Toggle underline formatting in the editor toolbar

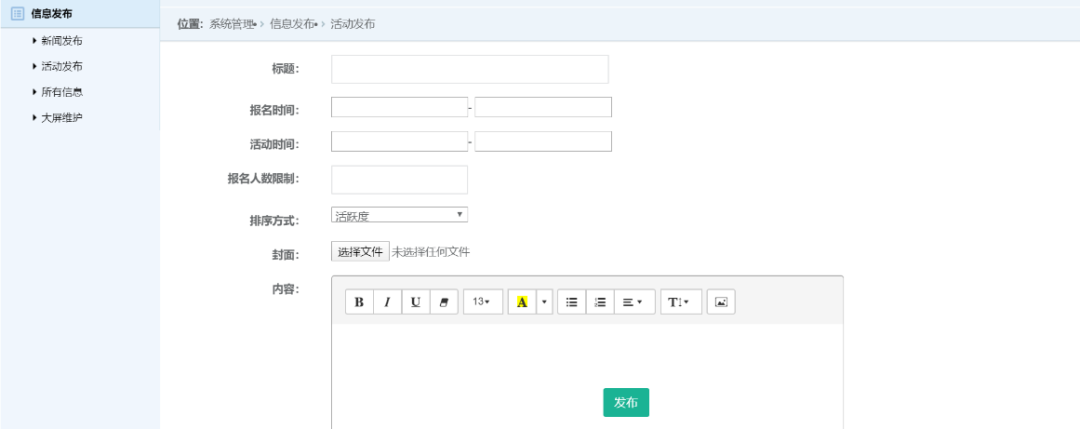(415, 302)
